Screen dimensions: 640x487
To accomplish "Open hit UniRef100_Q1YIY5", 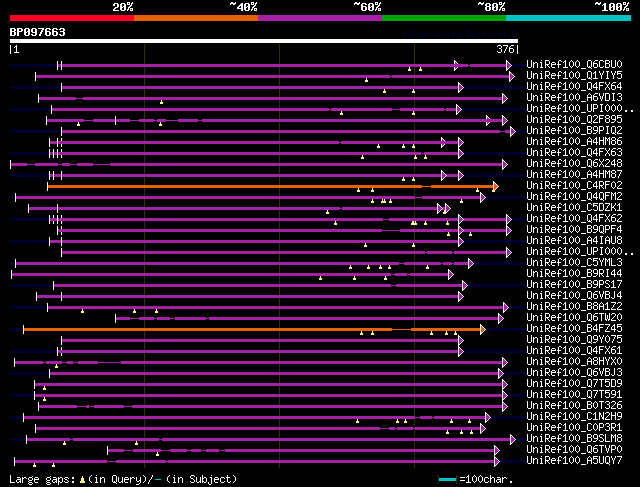I will click(x=574, y=76).
